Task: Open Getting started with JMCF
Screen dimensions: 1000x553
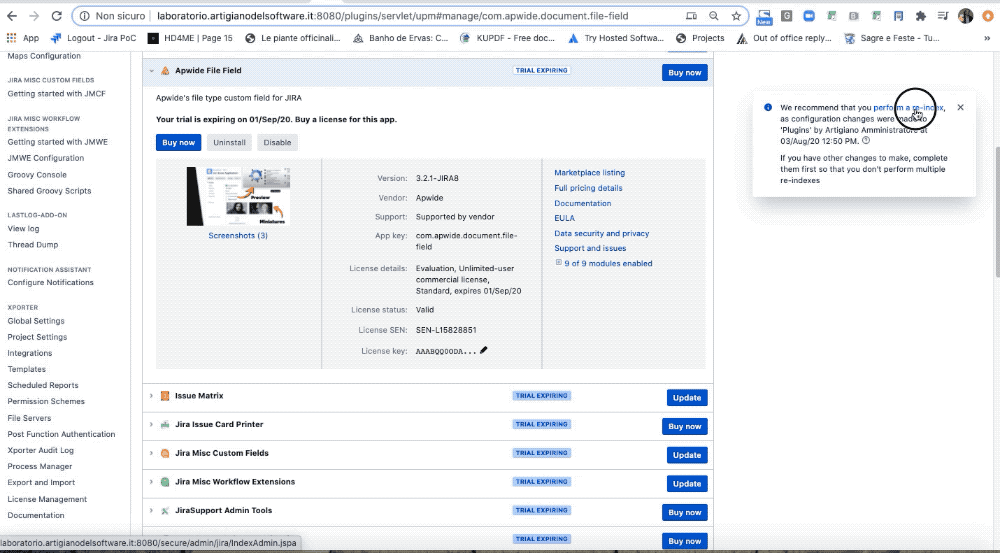Action: (57, 94)
